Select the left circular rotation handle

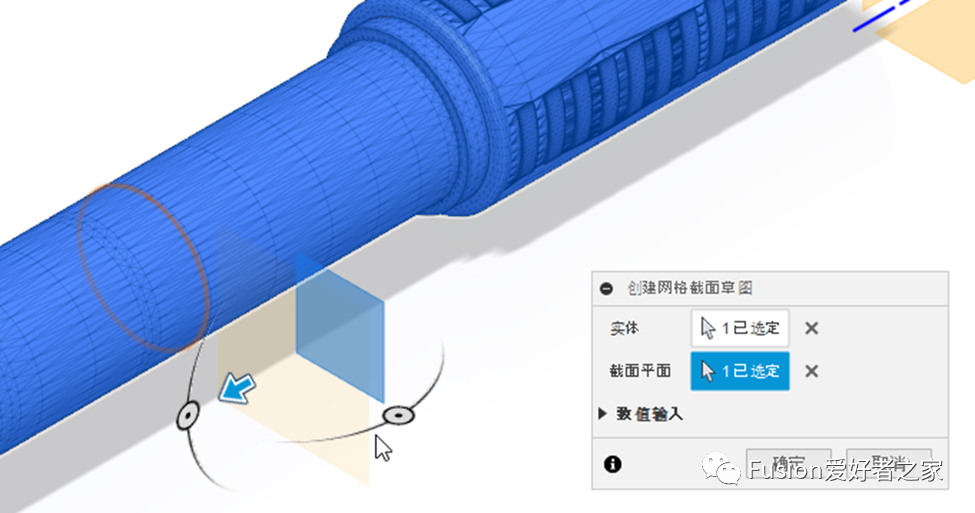pyautogui.click(x=188, y=415)
